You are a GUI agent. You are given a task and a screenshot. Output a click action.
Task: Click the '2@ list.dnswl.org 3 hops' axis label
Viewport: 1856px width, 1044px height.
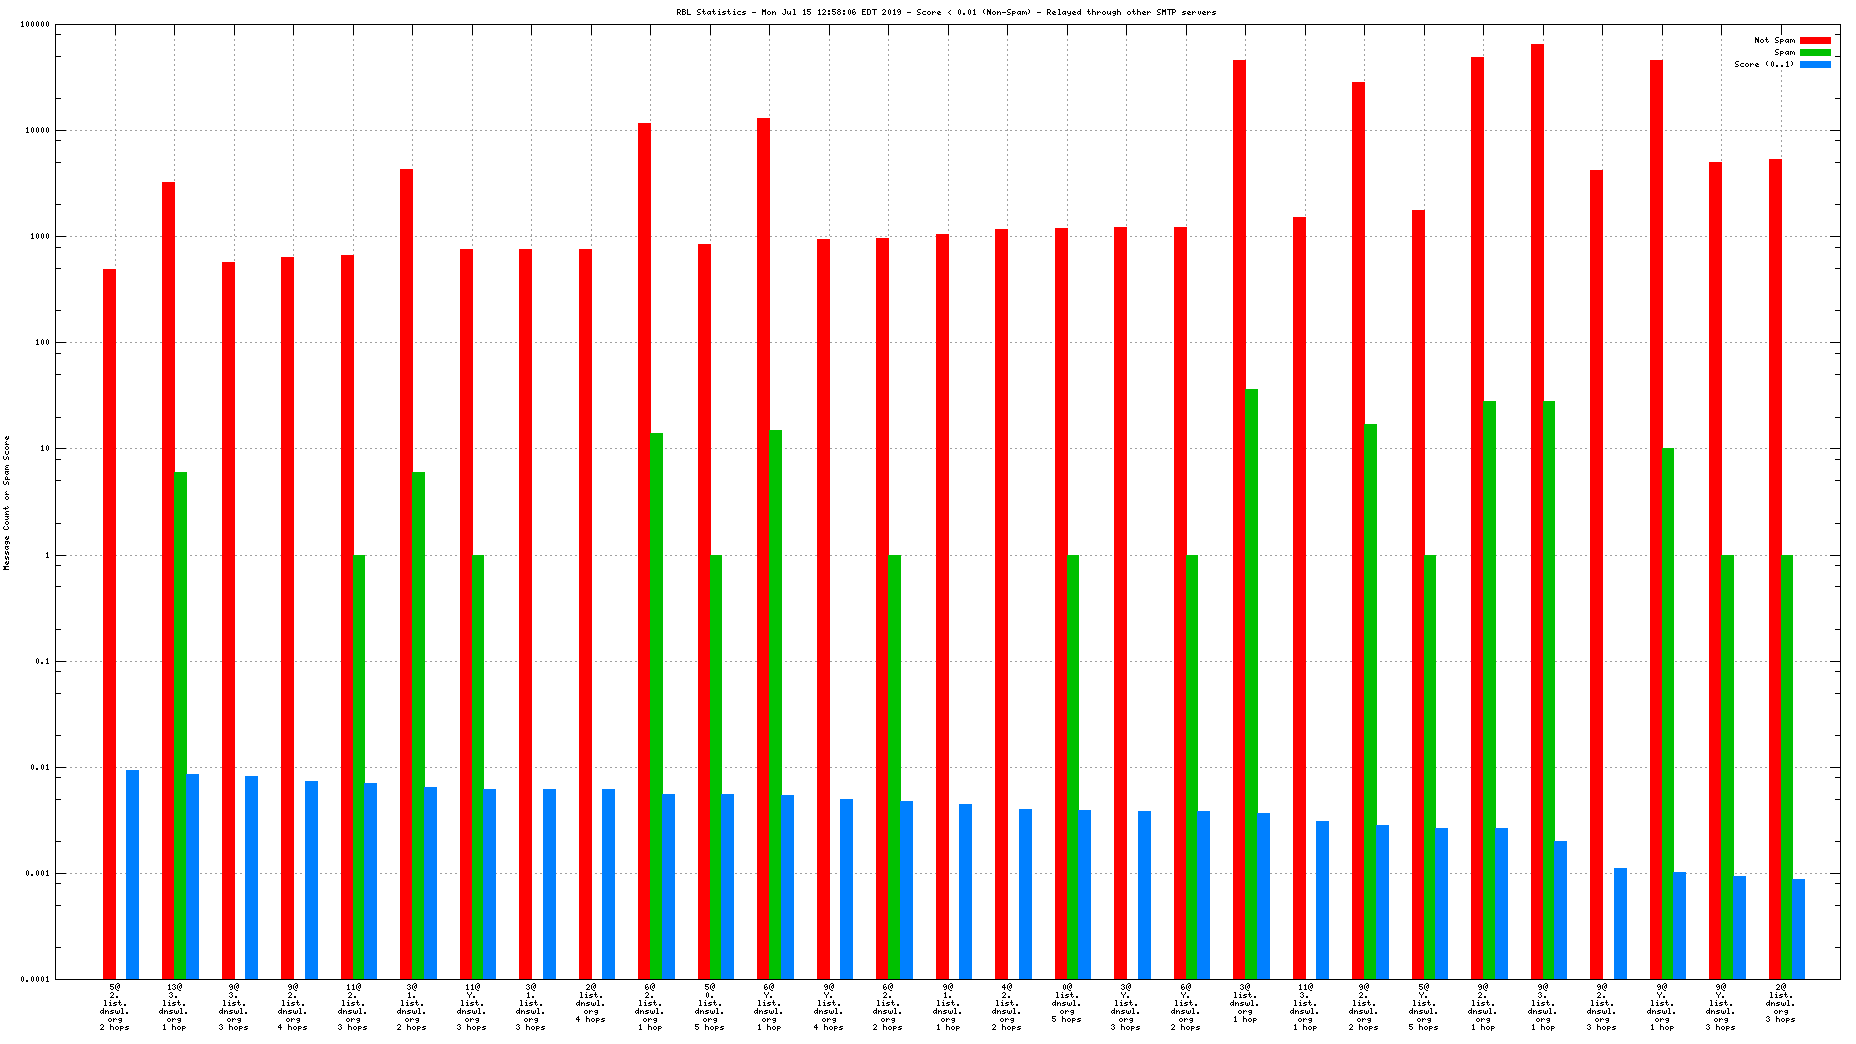coord(1780,1003)
